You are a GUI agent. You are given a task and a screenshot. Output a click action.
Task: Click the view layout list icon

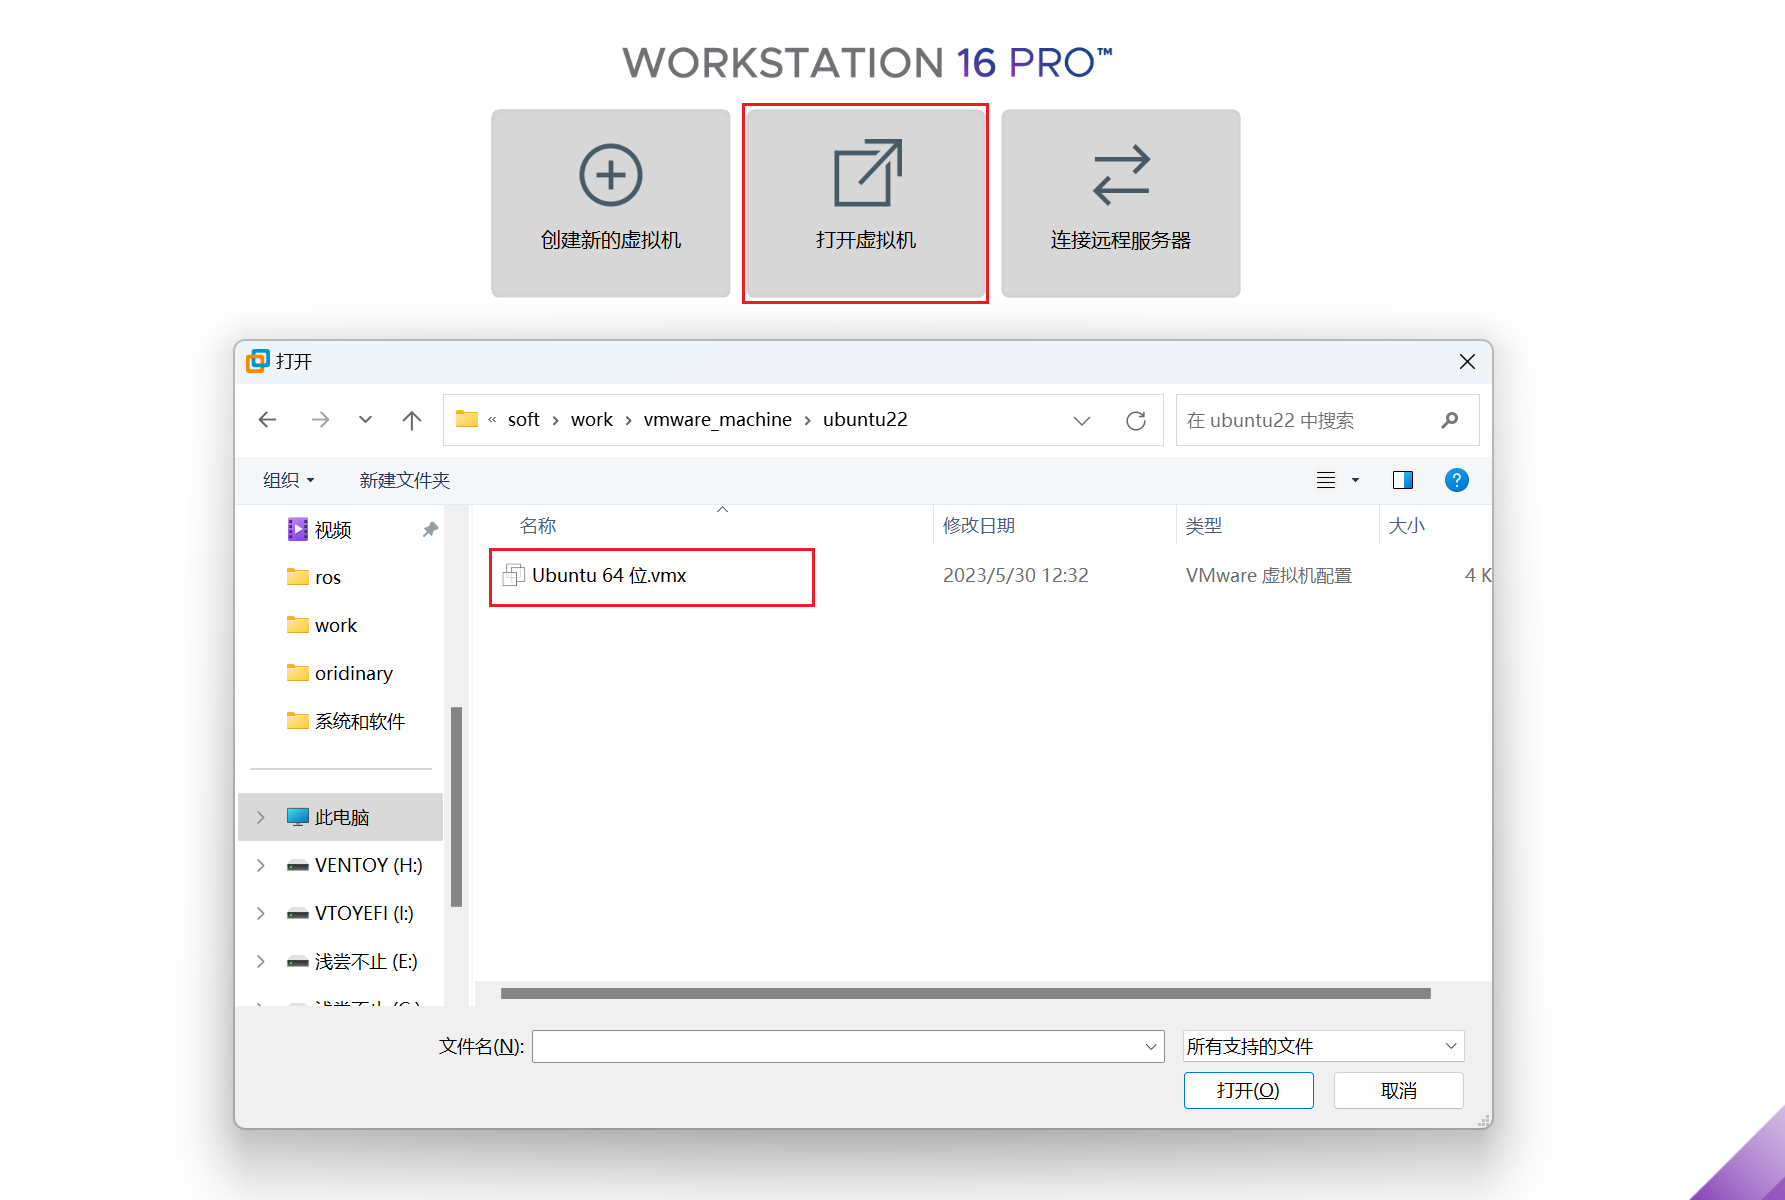point(1326,480)
